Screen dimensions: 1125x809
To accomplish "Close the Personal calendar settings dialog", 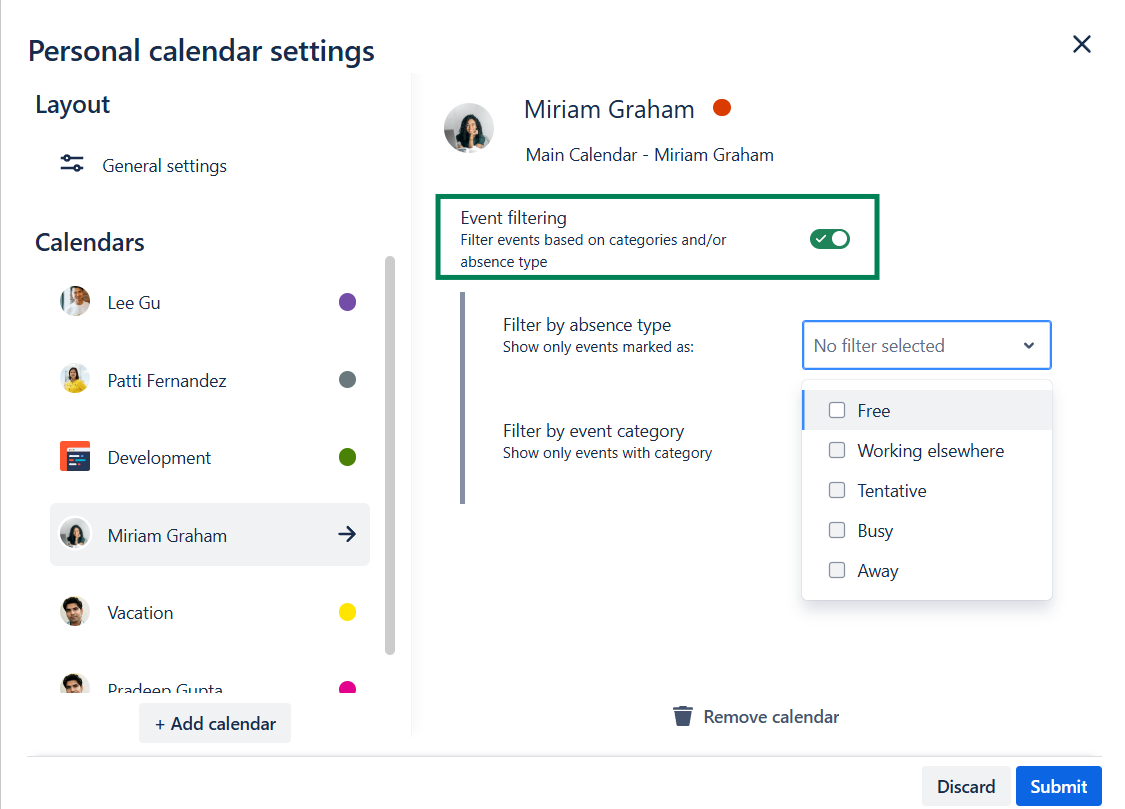I will [1081, 44].
